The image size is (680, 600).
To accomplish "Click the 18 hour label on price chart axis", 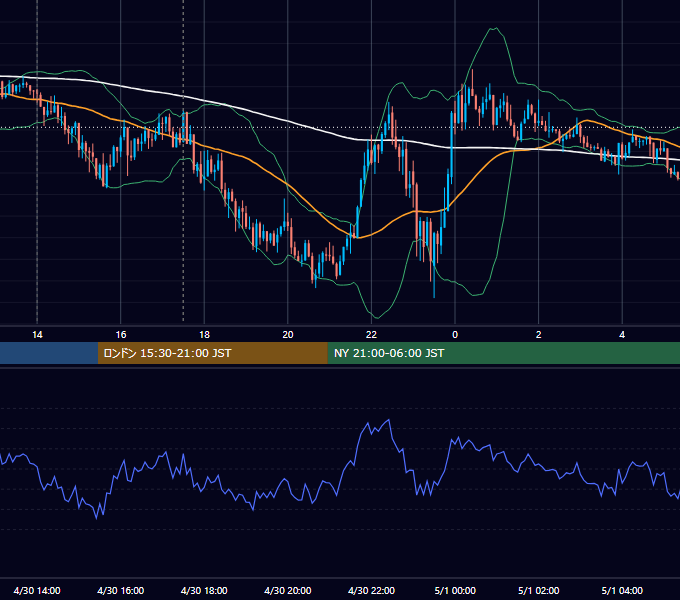I will (x=204, y=335).
